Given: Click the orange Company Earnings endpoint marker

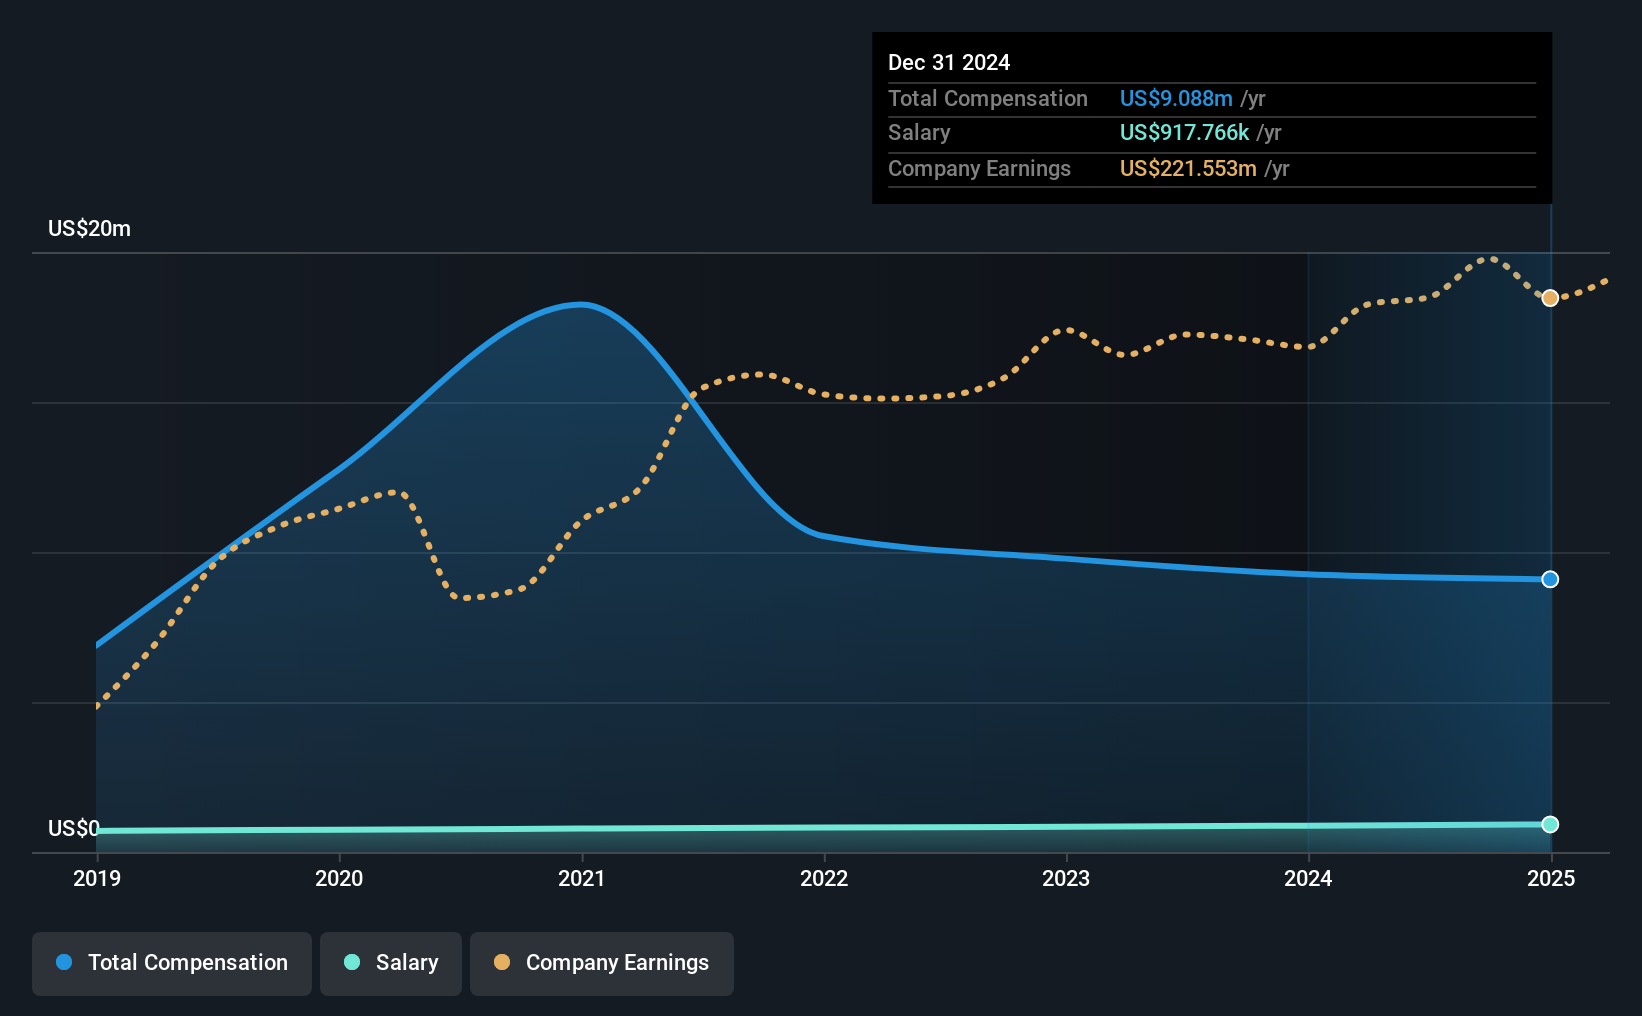Looking at the screenshot, I should coord(1550,298).
